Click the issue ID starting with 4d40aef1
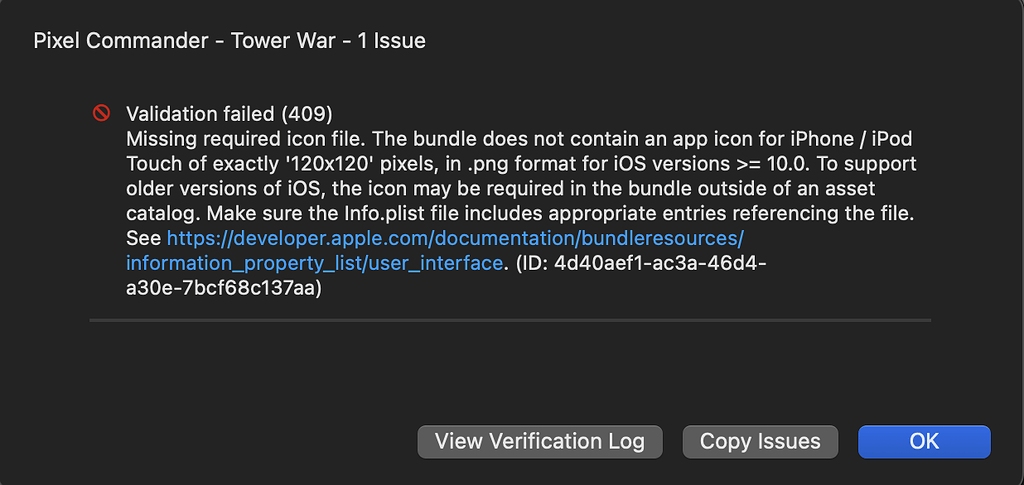Screen dimensions: 1024x485 [x=659, y=264]
